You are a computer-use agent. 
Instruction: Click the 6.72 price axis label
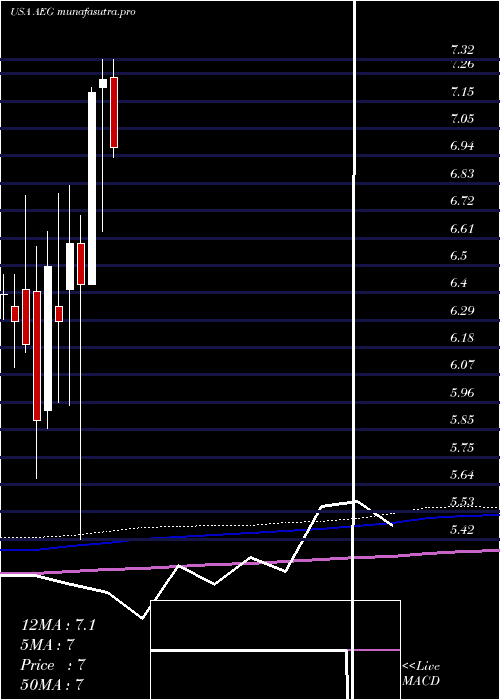pyautogui.click(x=462, y=201)
